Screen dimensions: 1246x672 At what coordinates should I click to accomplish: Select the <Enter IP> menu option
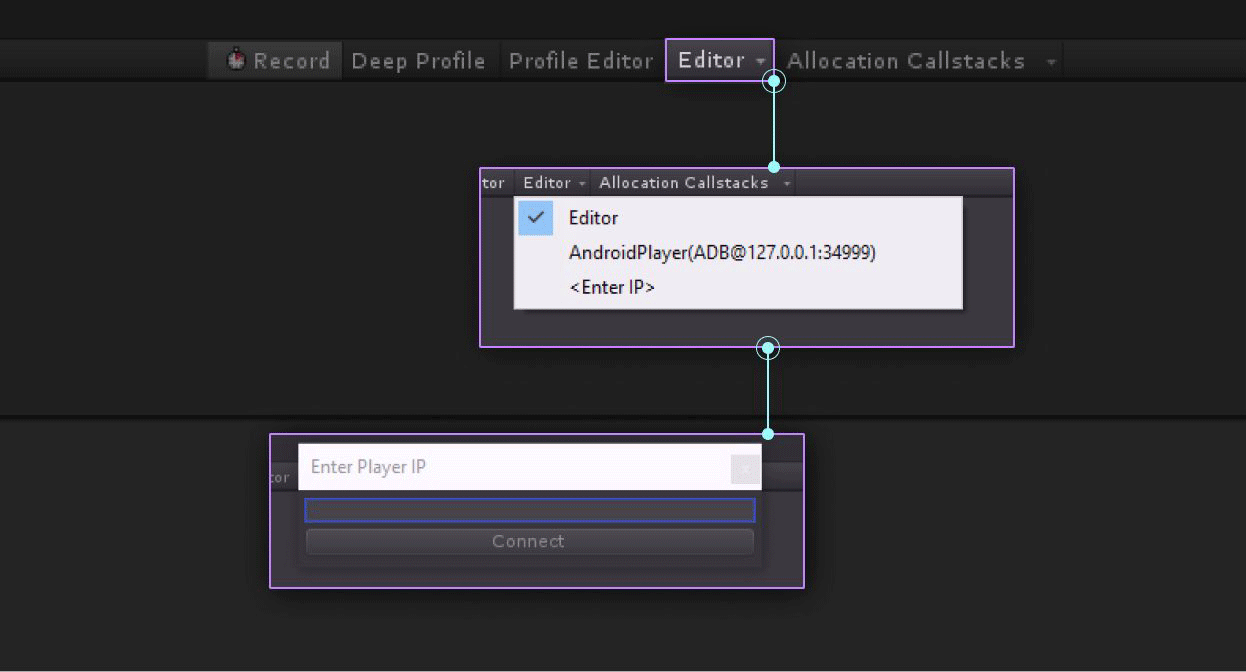[611, 287]
